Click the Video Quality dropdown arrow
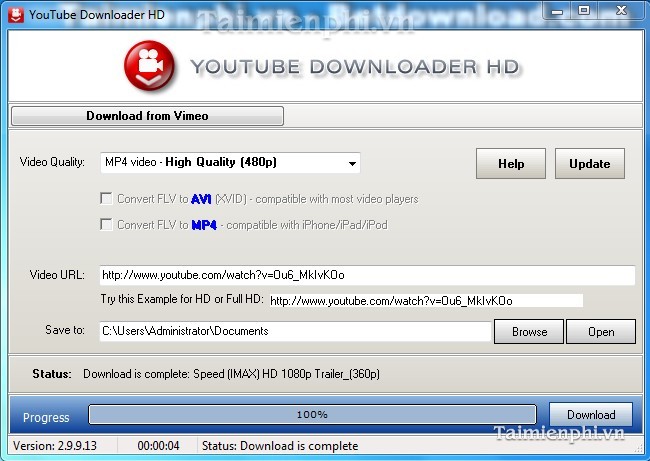The image size is (650, 461). pos(352,163)
